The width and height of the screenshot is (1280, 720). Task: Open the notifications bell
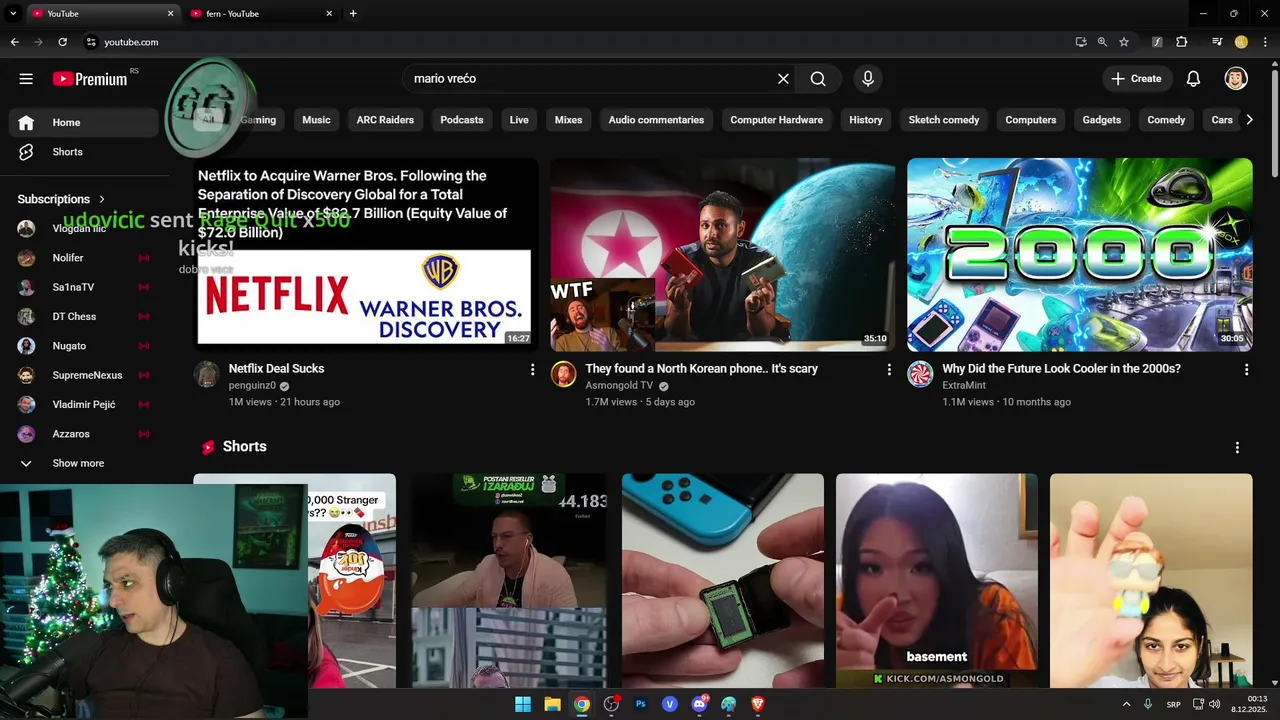click(1193, 79)
